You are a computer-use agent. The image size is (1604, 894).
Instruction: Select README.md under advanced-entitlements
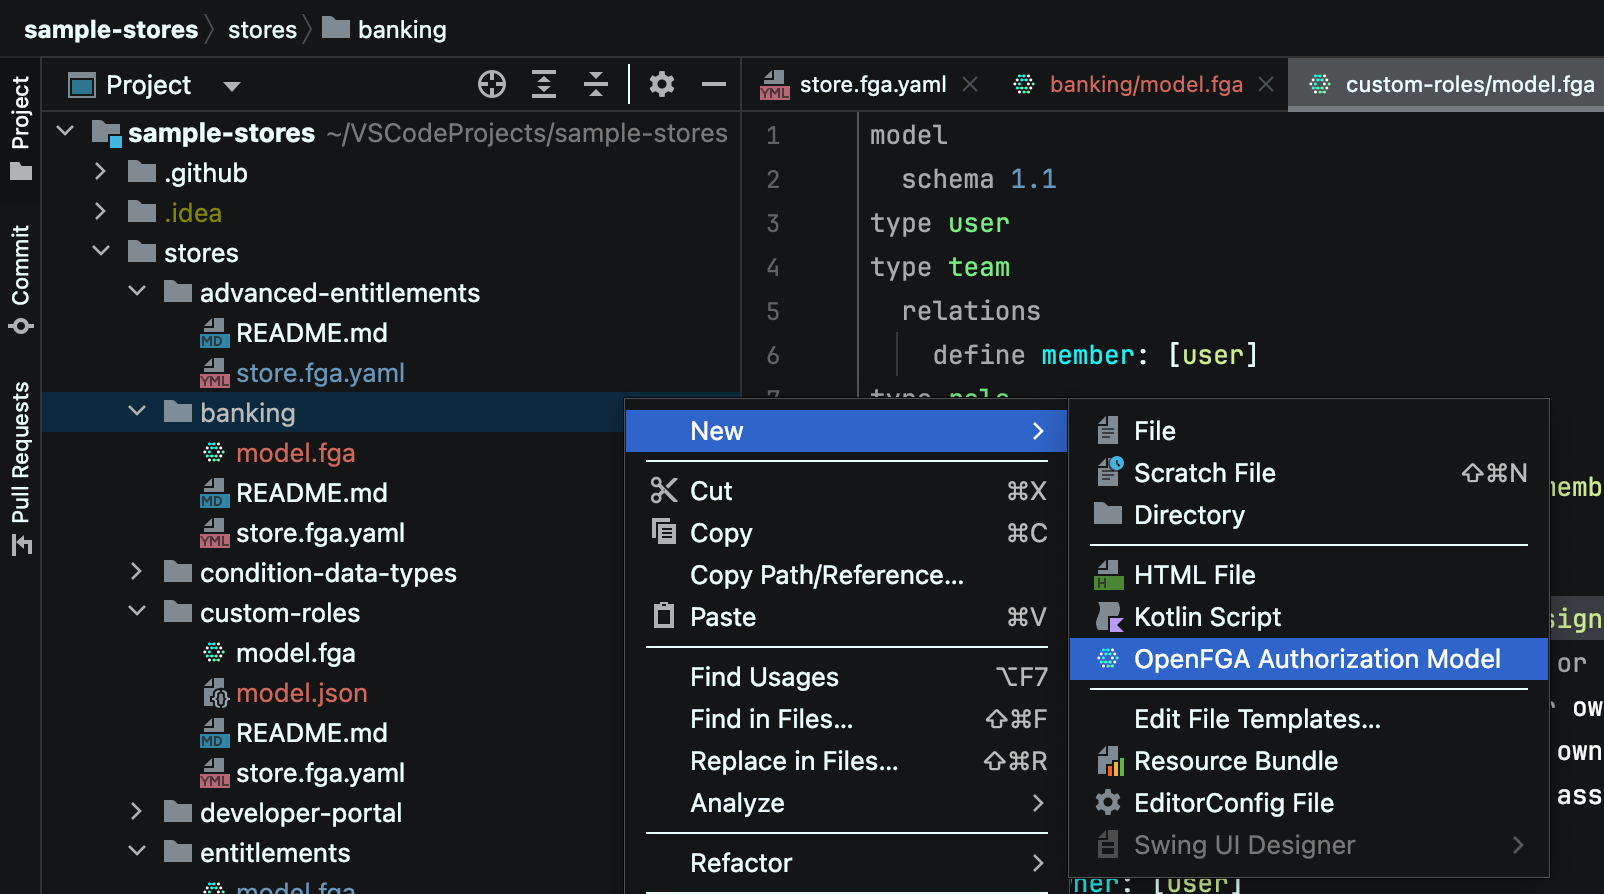point(311,333)
